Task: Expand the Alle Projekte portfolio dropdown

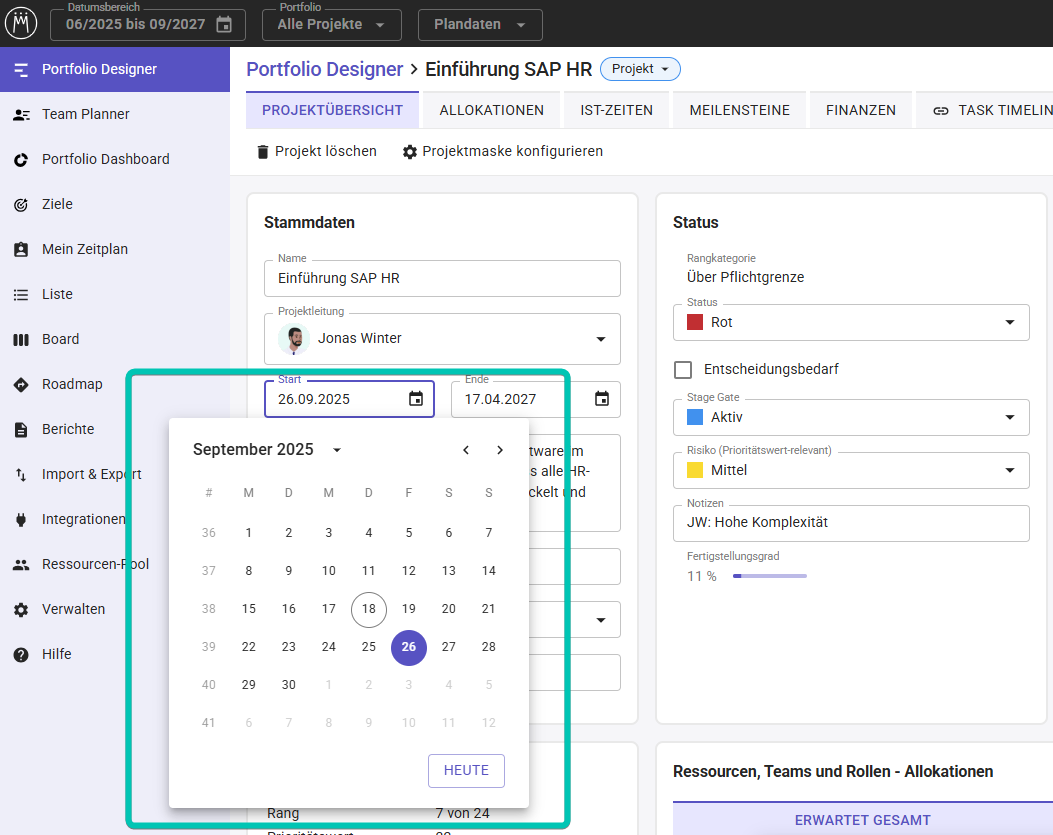Action: point(332,24)
